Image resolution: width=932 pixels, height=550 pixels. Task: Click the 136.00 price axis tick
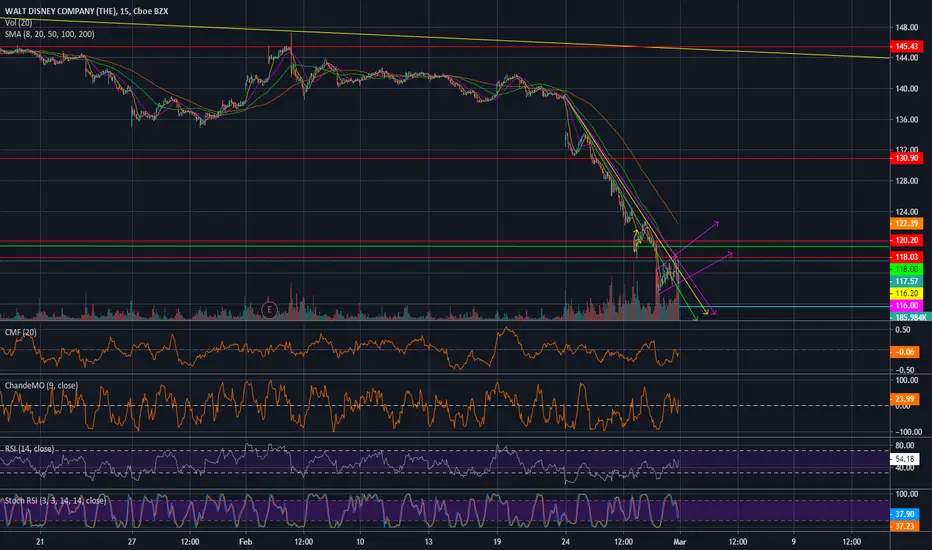pyautogui.click(x=907, y=120)
